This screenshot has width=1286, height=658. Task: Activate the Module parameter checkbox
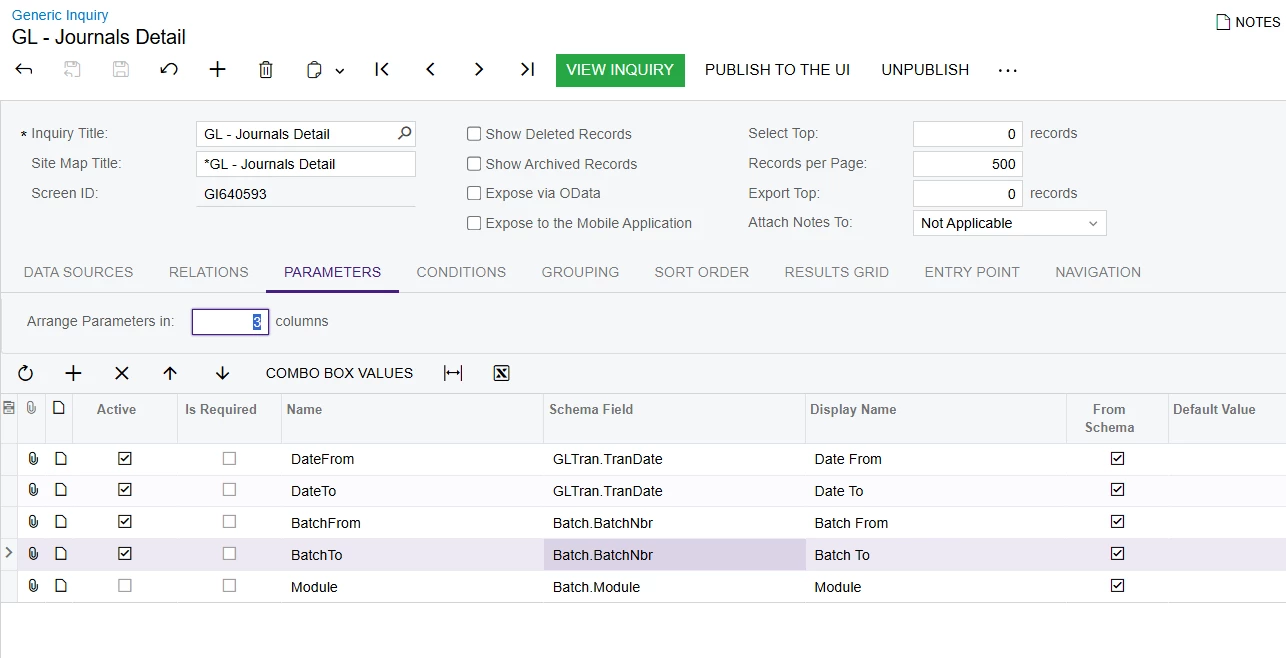point(125,586)
